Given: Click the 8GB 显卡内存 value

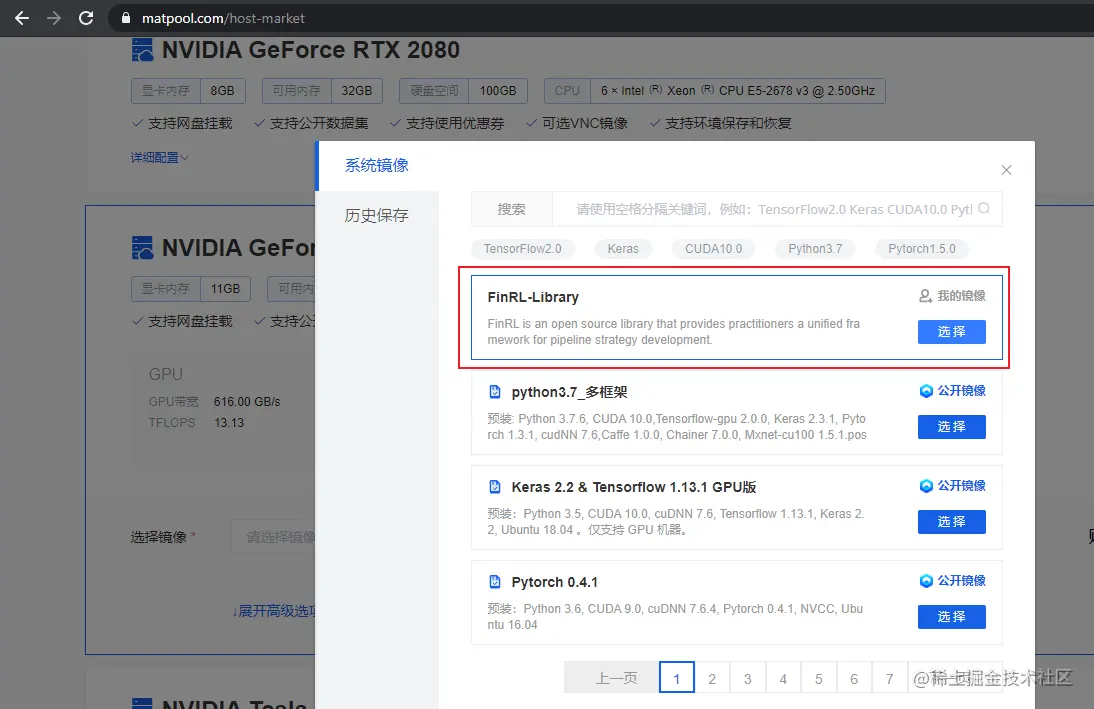Looking at the screenshot, I should point(222,91).
